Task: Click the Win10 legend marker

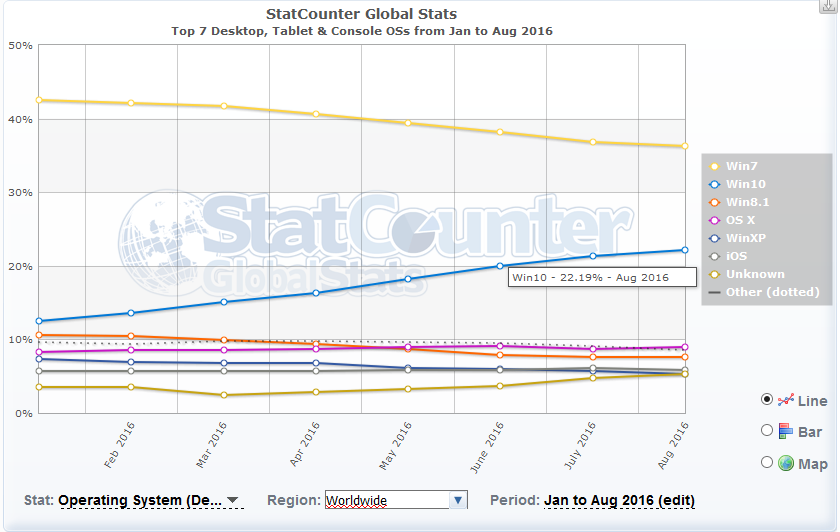Action: pyautogui.click(x=714, y=184)
